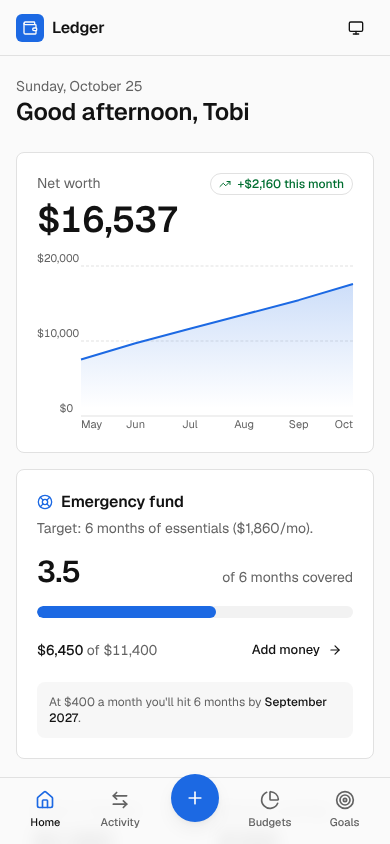Click the September 2027 projection note
Viewport: 390px width, 844px height.
195,710
